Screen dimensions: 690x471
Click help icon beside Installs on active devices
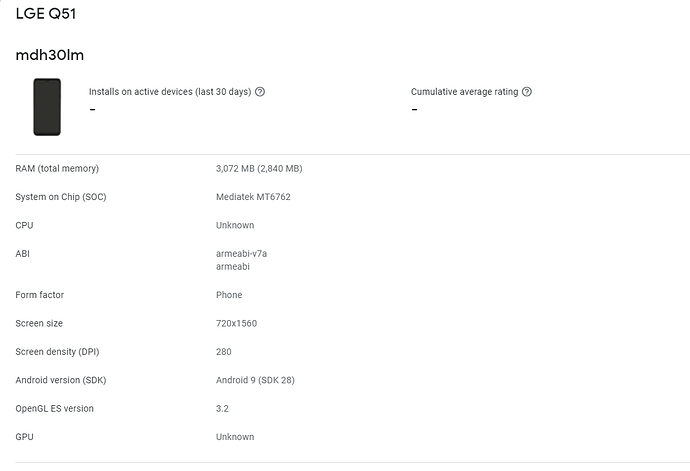(260, 92)
